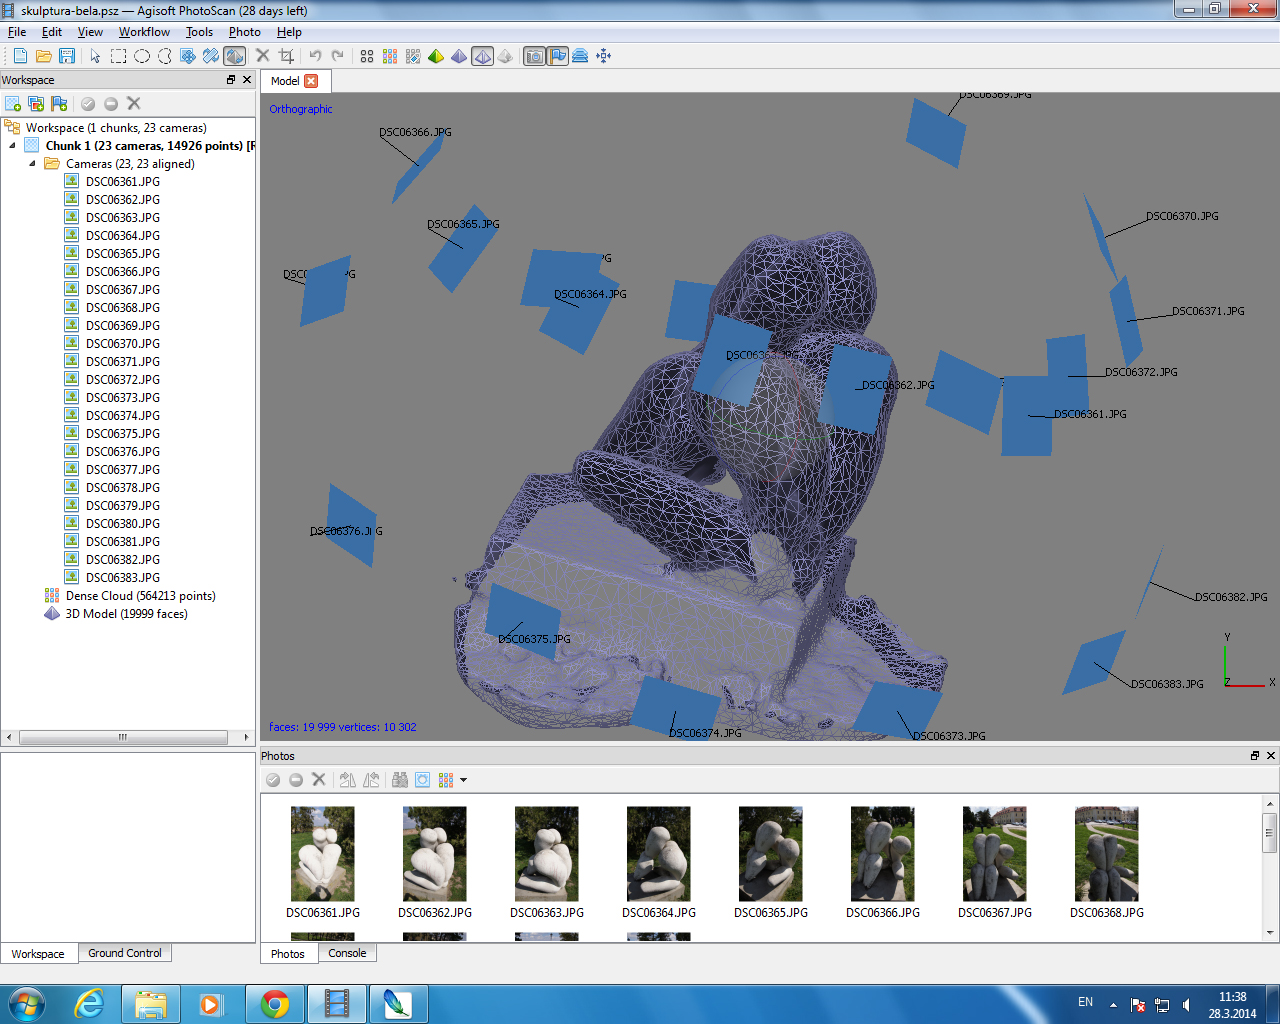The width and height of the screenshot is (1280, 1024).
Task: Toggle Wireframe model view mode
Action: 482,56
